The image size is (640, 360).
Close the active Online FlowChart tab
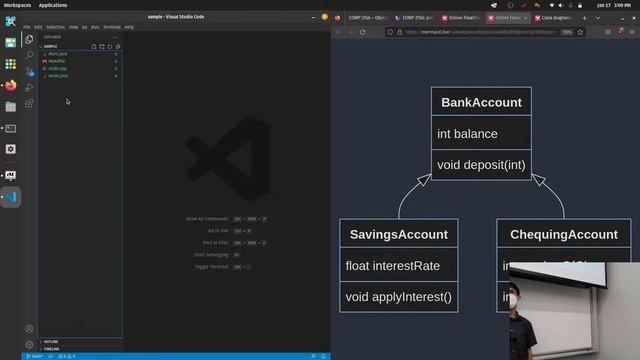525,18
